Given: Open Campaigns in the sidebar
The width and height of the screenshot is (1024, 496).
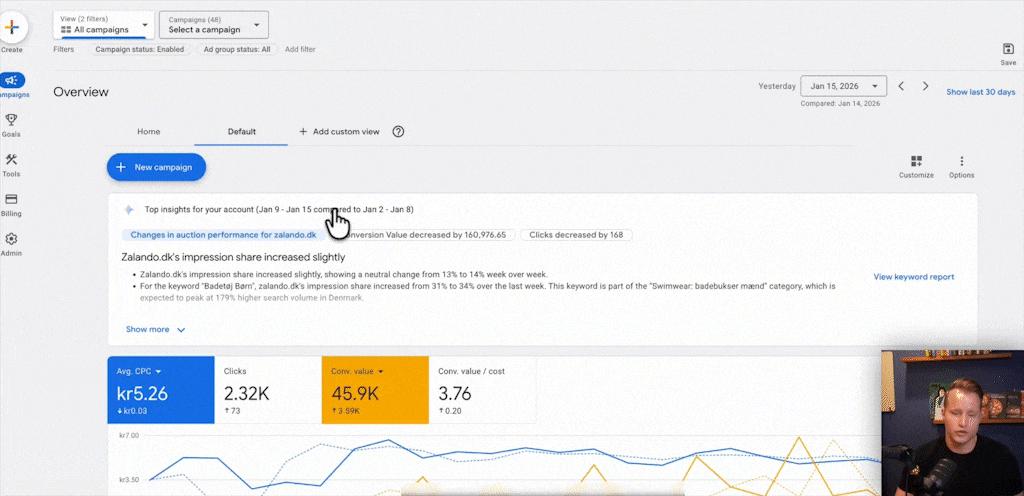Looking at the screenshot, I should pos(12,81).
